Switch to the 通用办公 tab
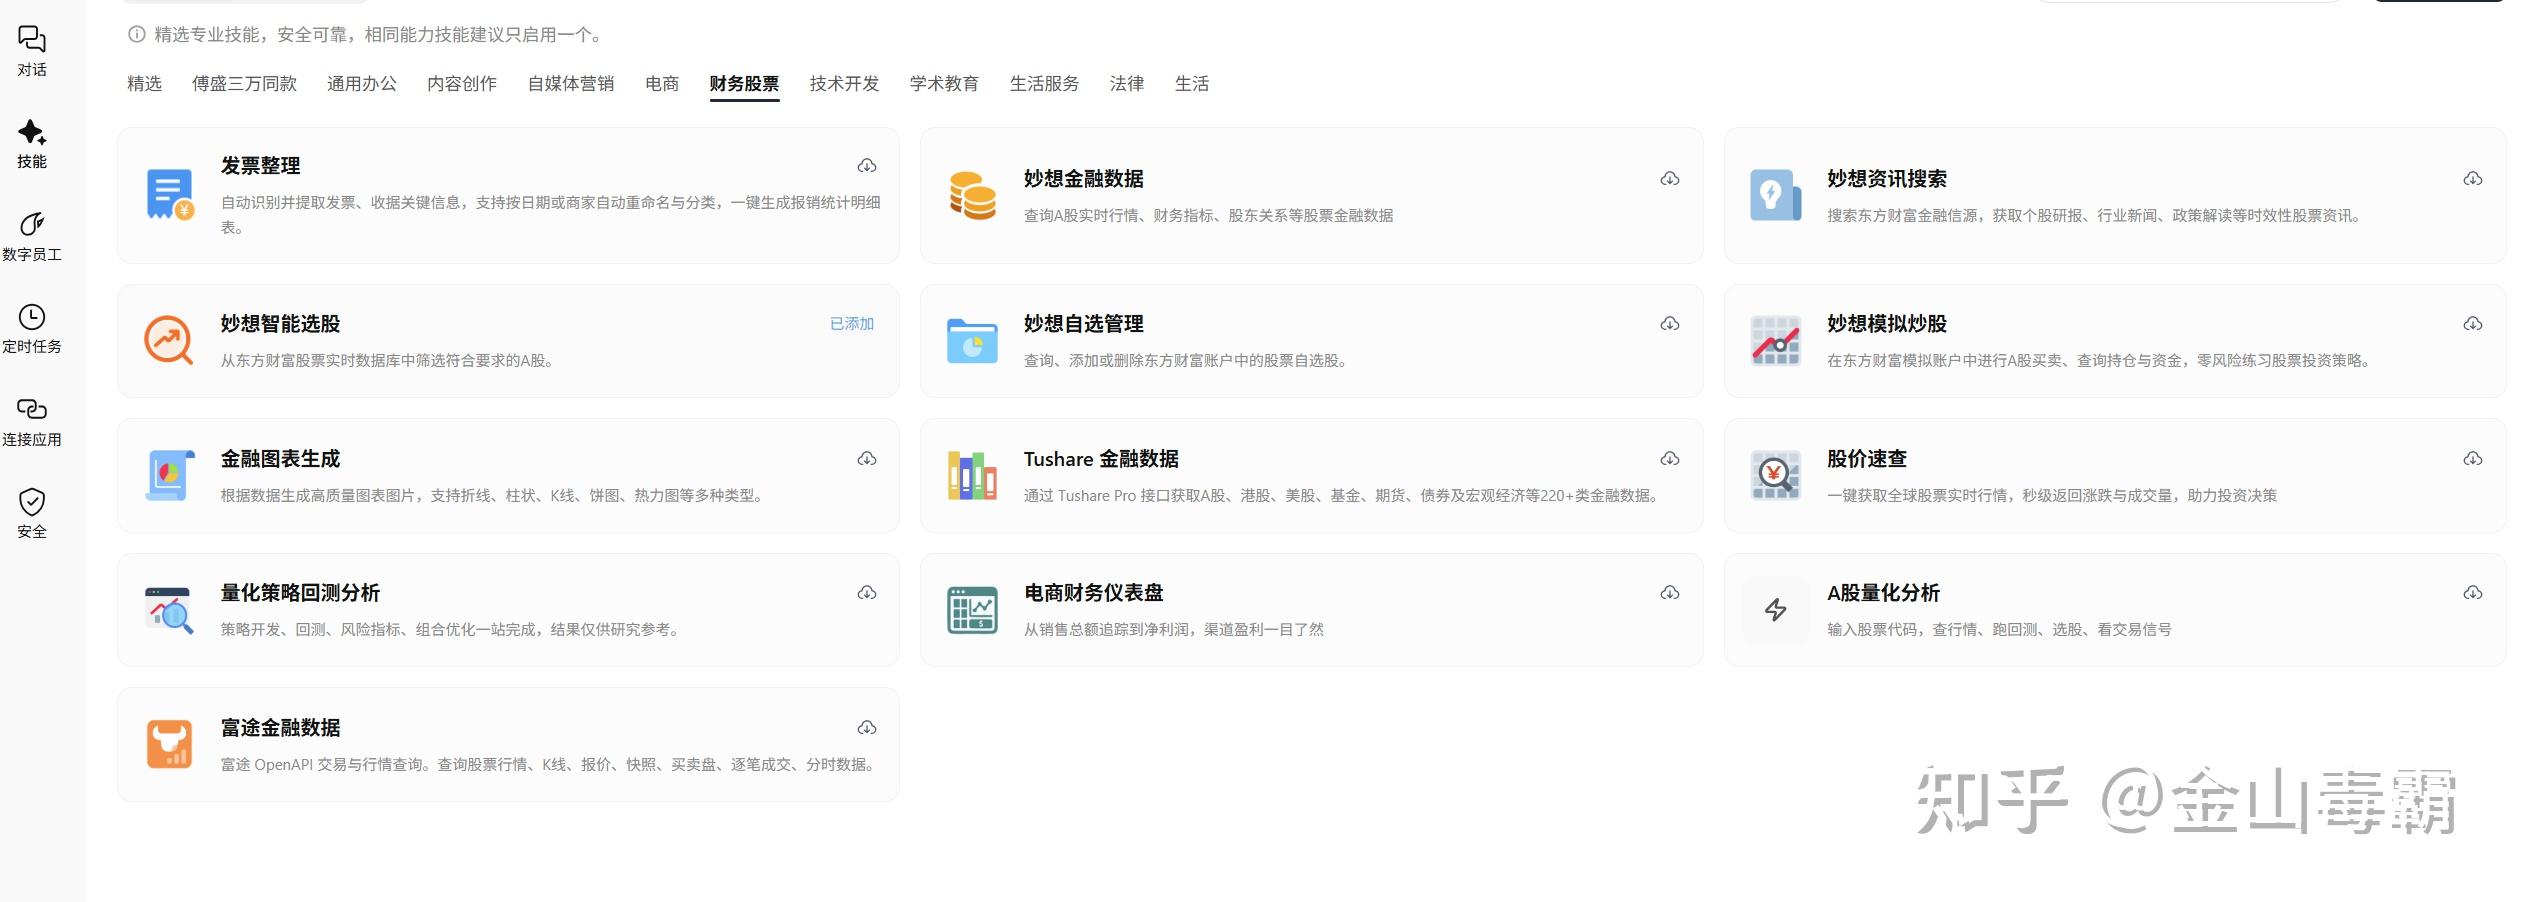Screen dimensions: 2522x902 (x=362, y=84)
